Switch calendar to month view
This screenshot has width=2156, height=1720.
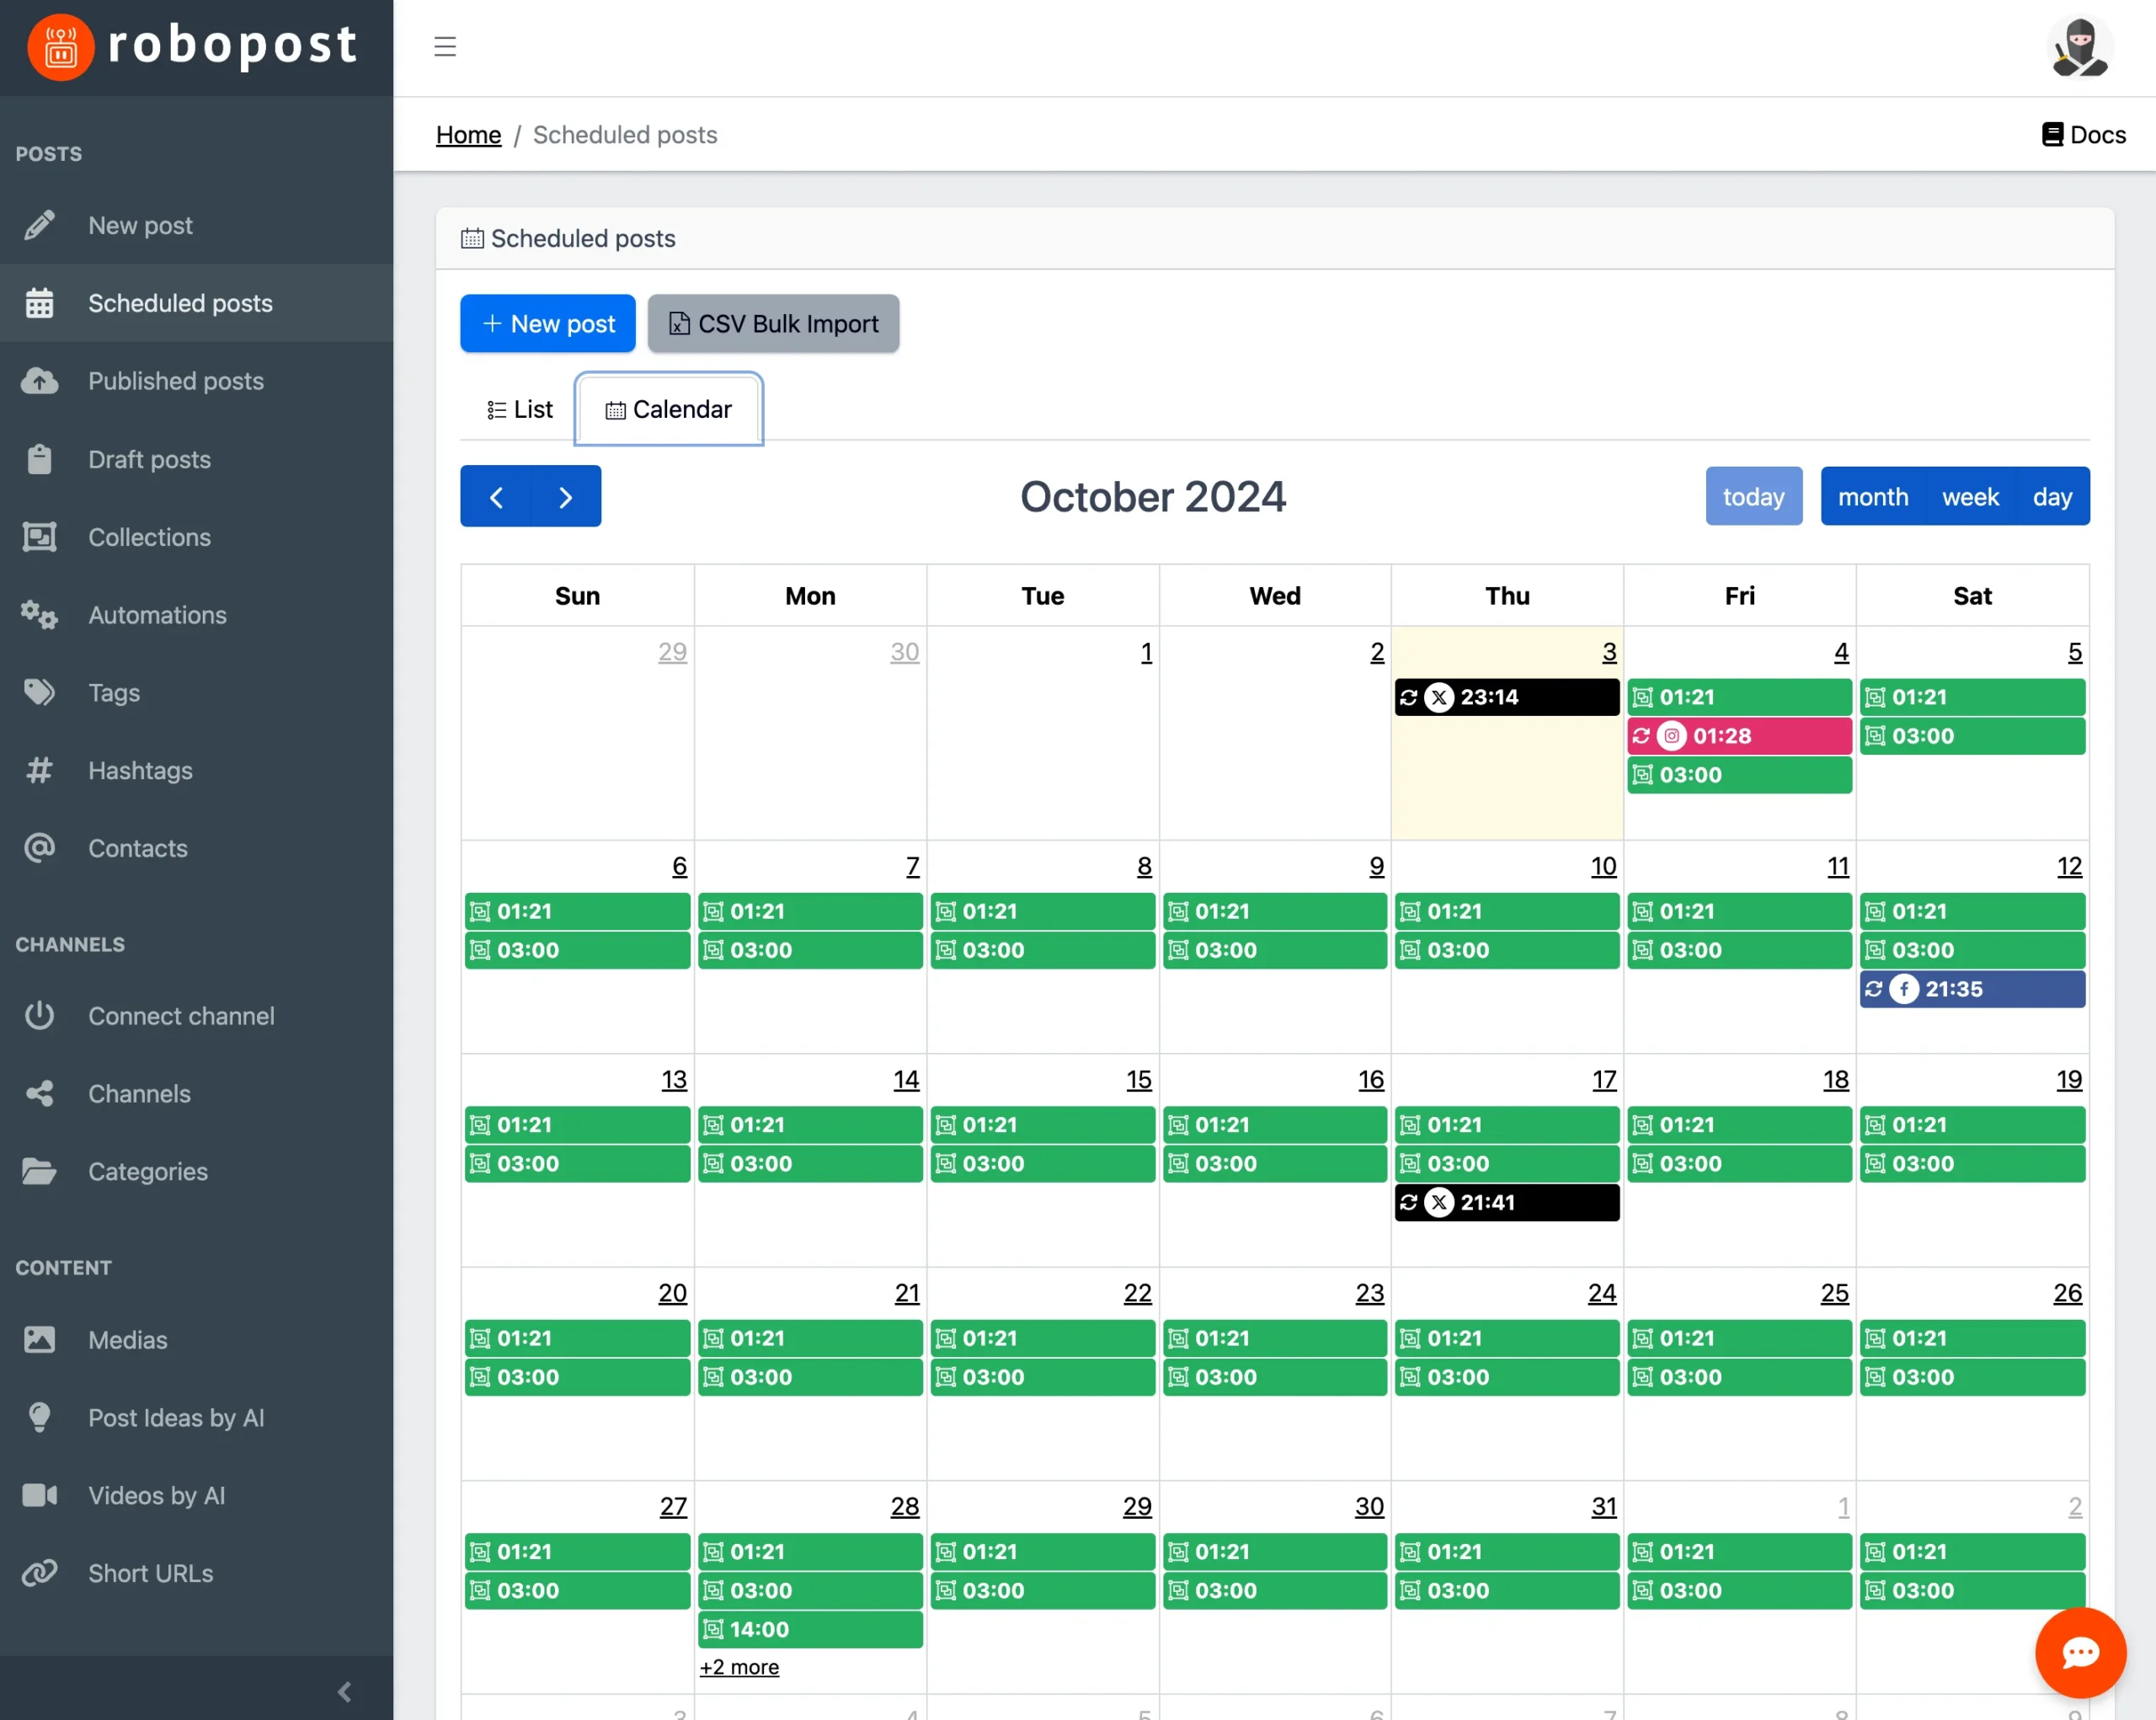pyautogui.click(x=1872, y=496)
